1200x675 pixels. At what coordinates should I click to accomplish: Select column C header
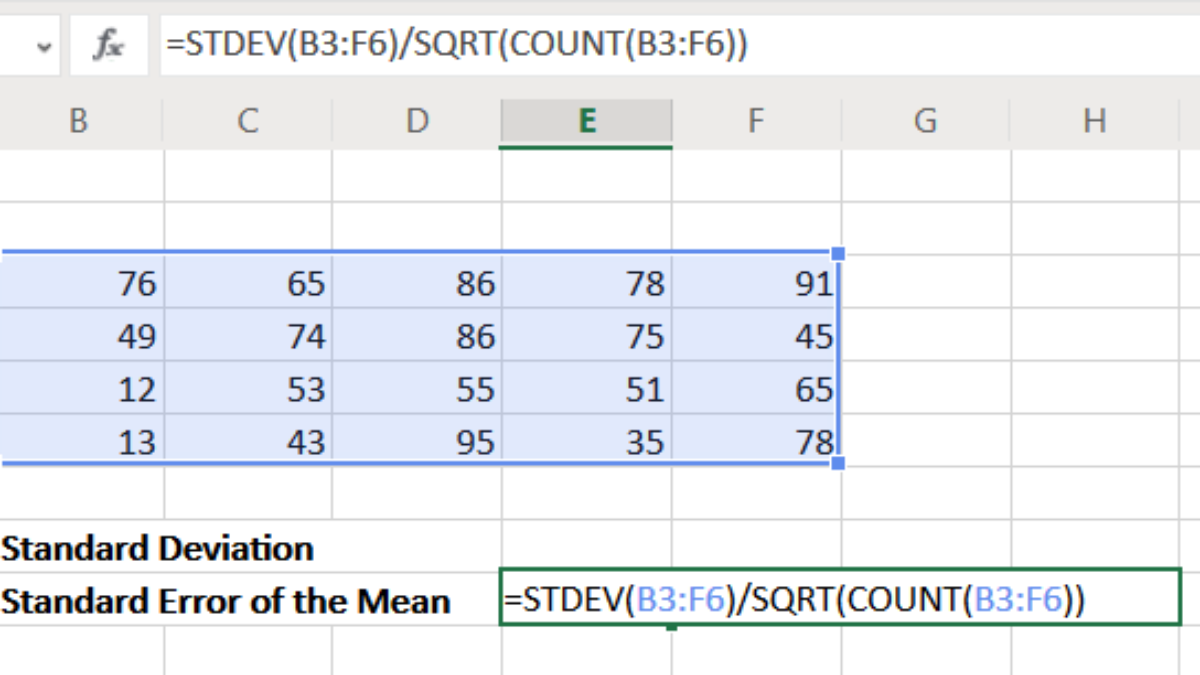pos(248,122)
